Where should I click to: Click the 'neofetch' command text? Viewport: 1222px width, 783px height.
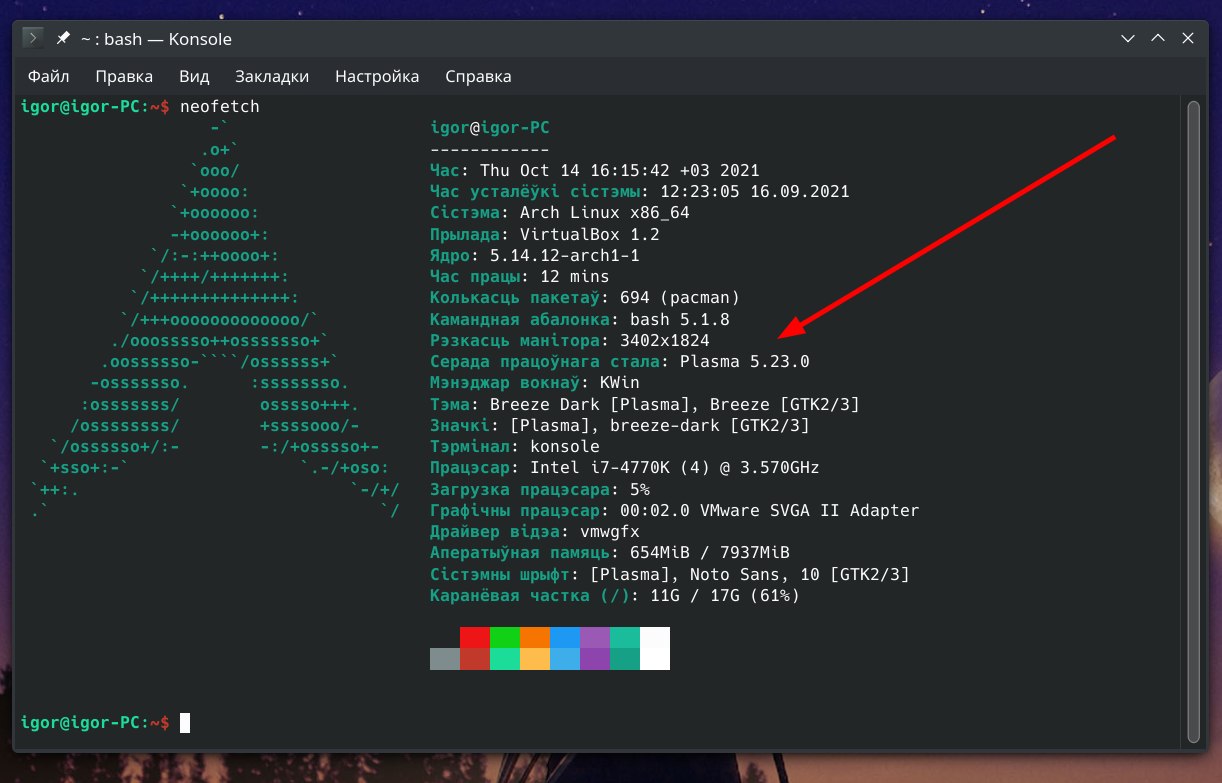click(220, 107)
